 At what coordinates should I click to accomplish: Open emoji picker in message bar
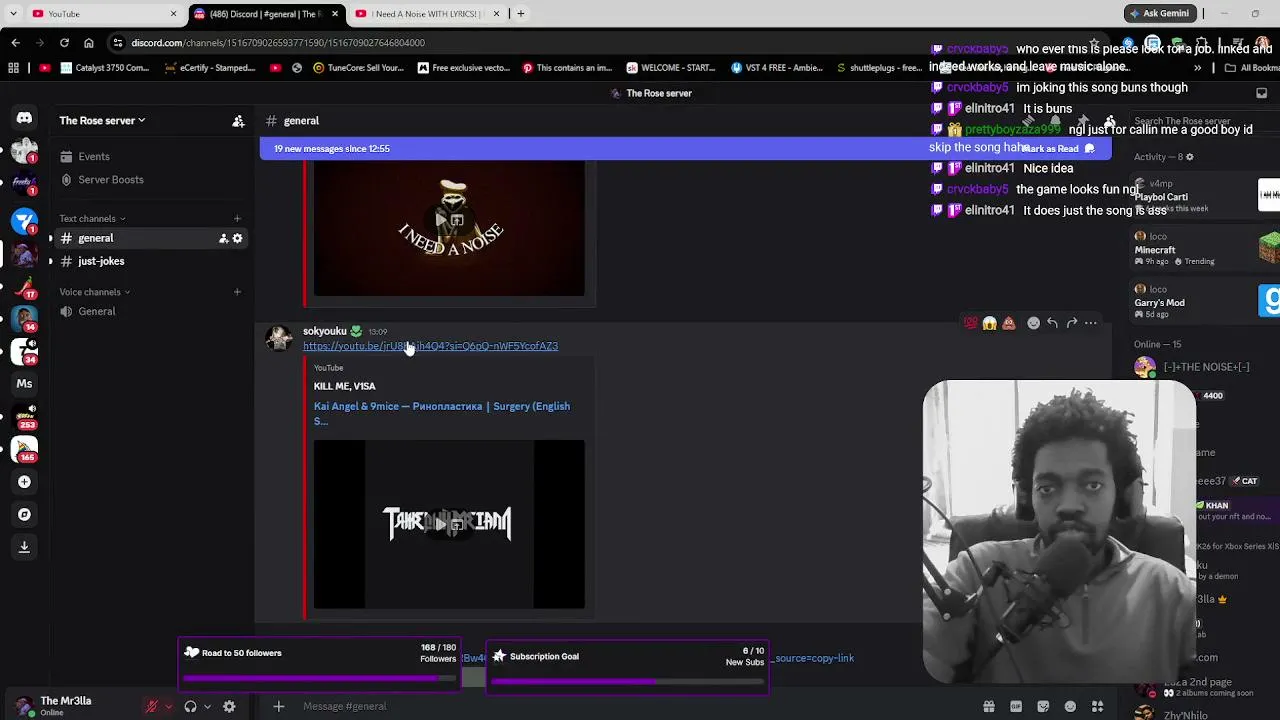pos(1070,706)
